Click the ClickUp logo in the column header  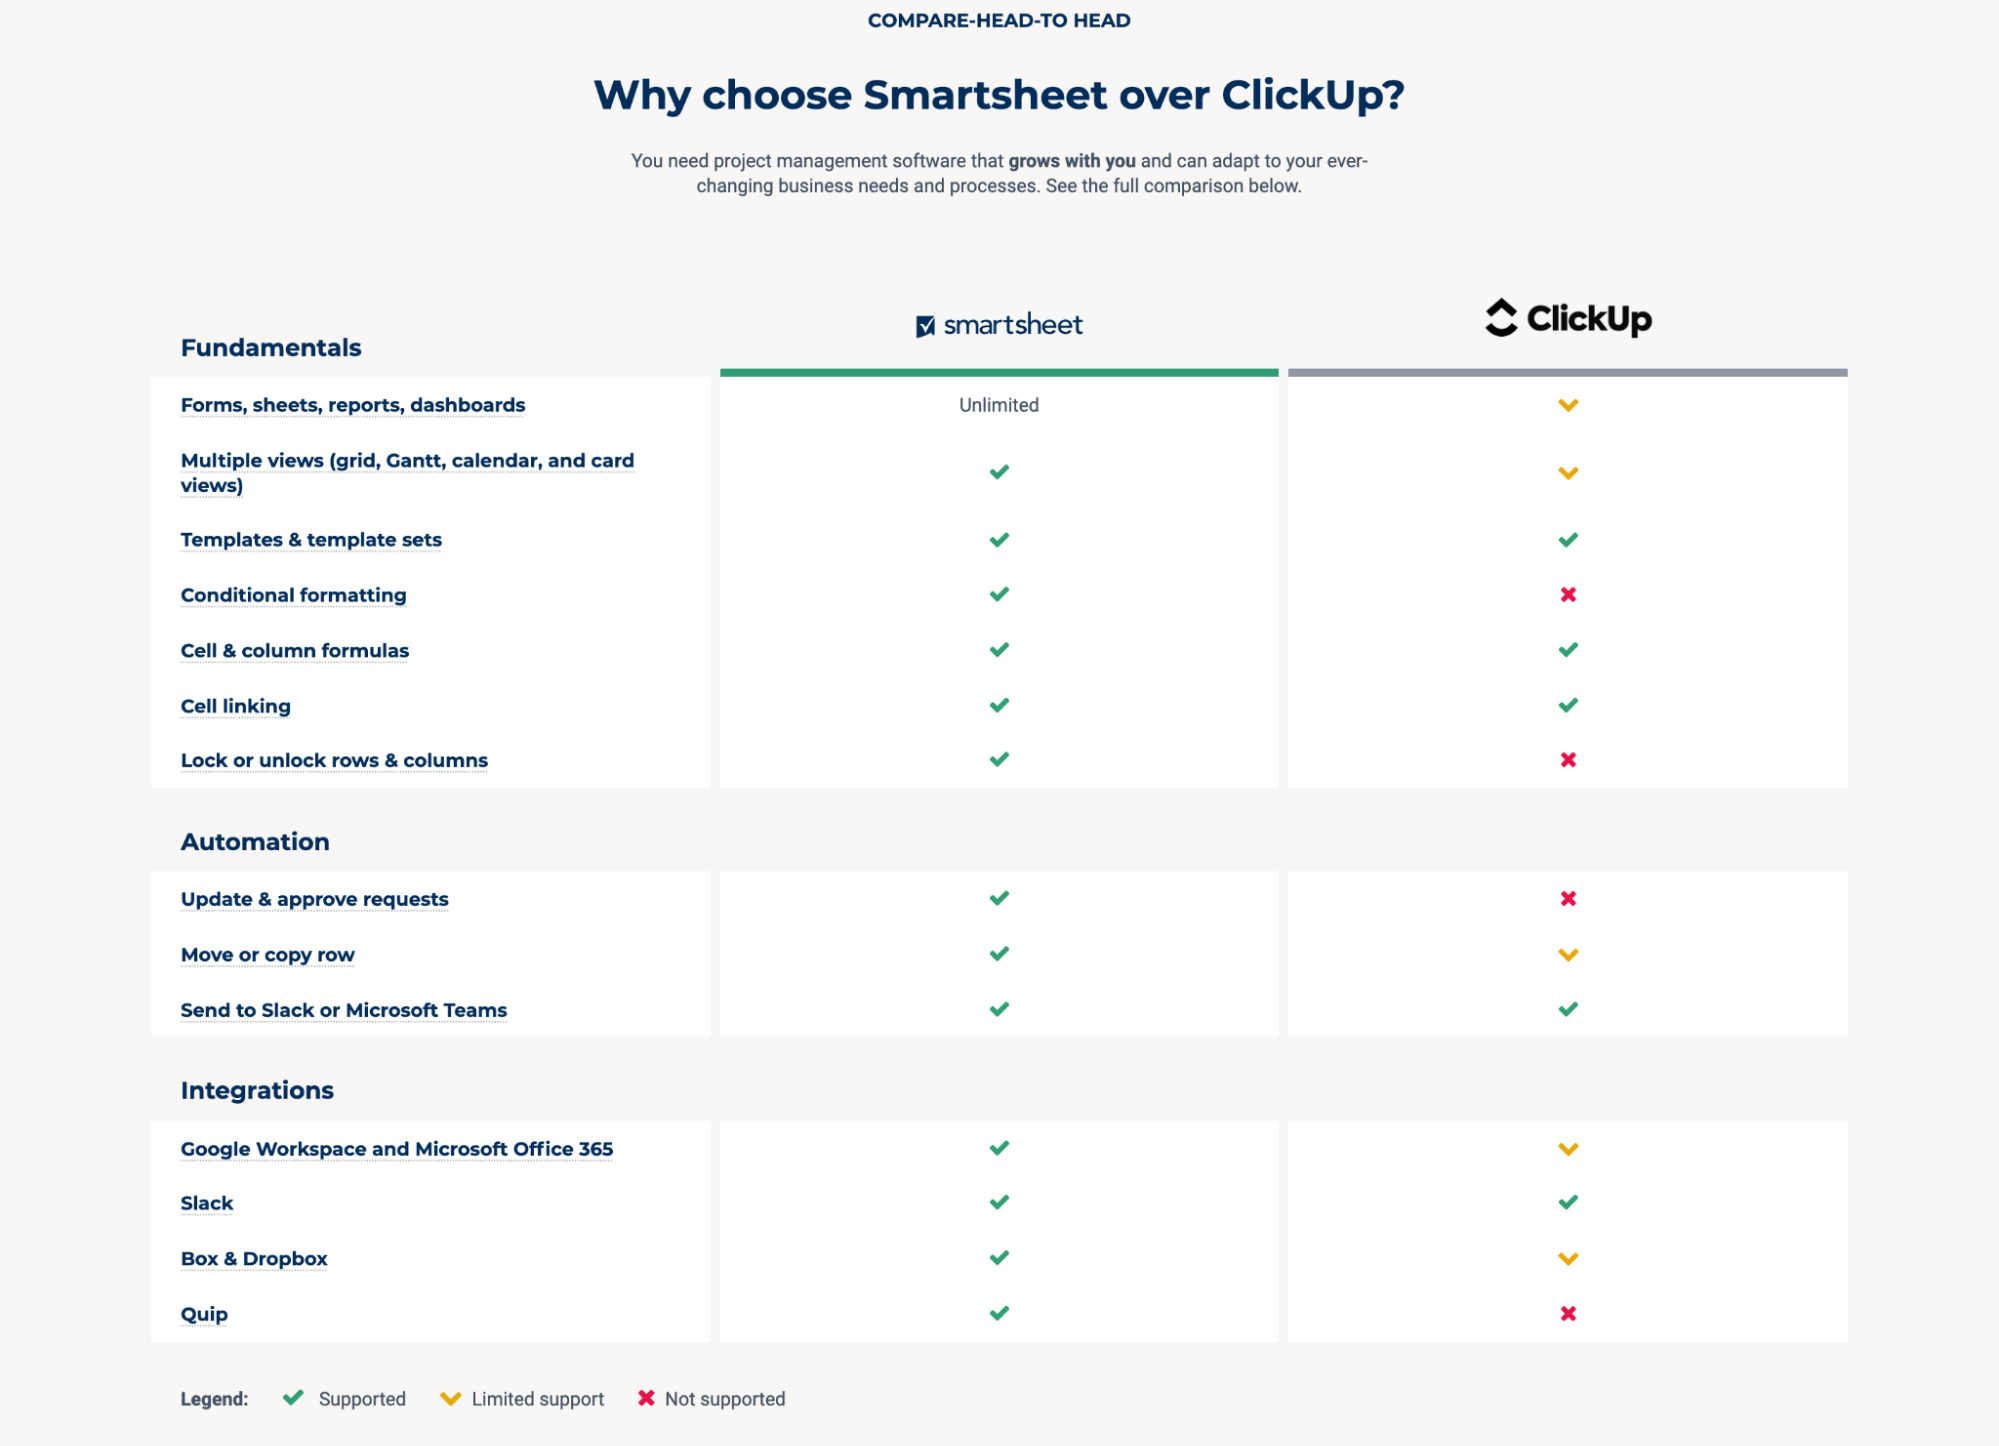1568,318
